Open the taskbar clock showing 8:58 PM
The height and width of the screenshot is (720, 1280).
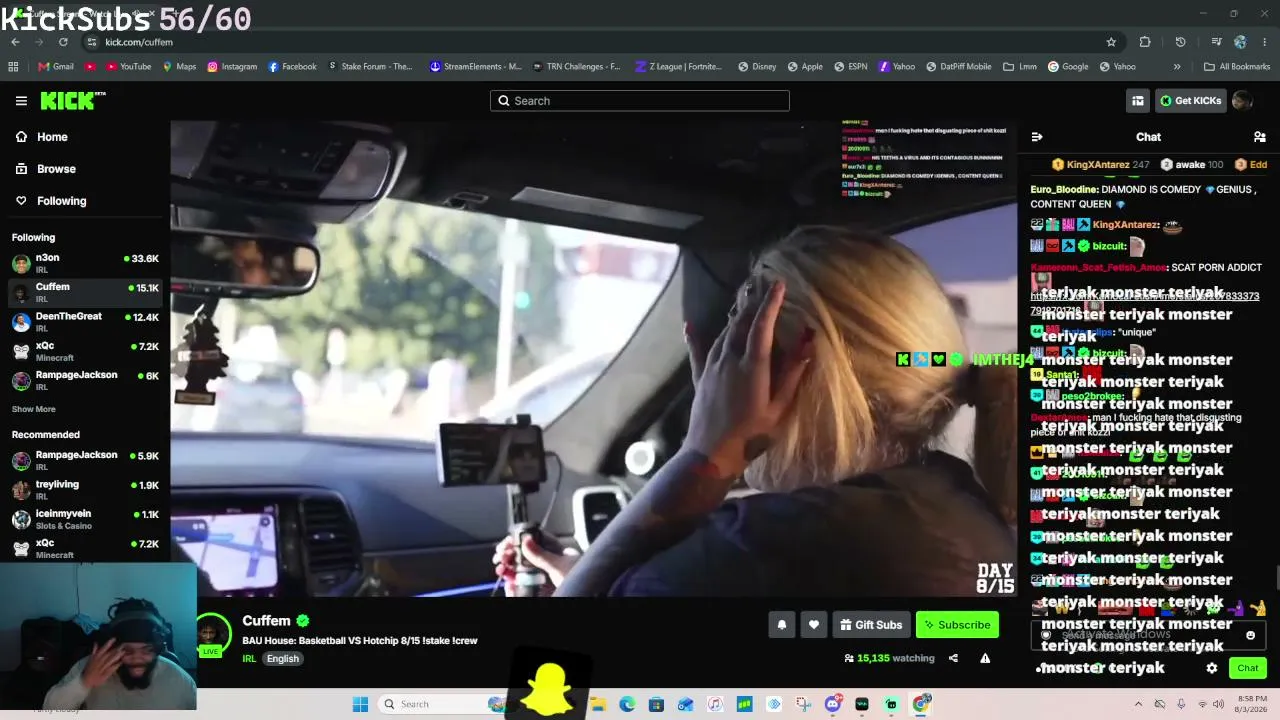(1253, 704)
